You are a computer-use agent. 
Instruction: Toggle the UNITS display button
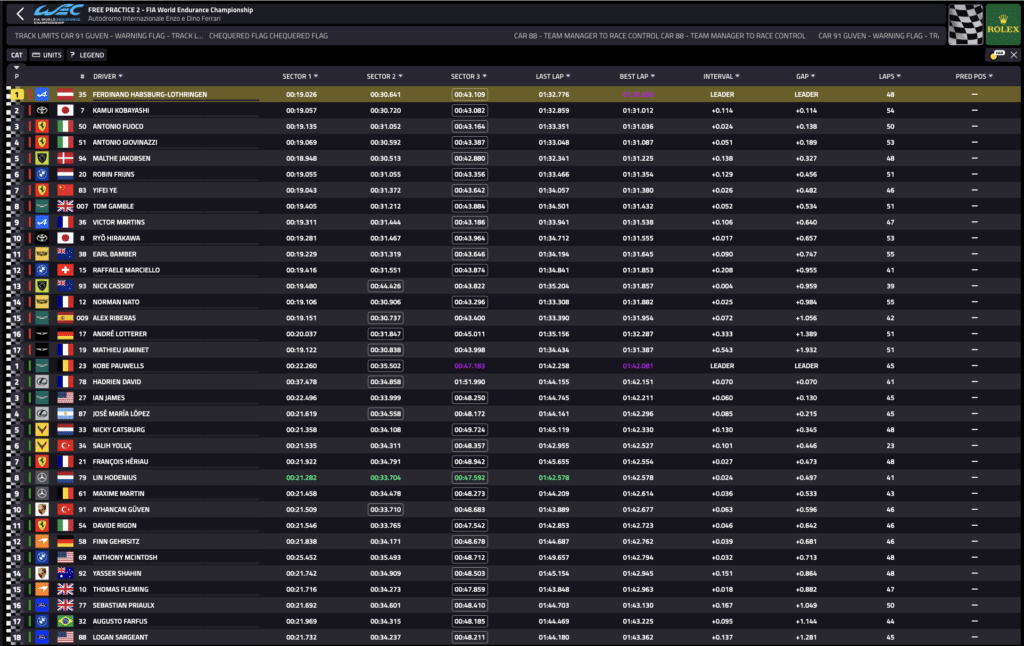click(x=46, y=55)
